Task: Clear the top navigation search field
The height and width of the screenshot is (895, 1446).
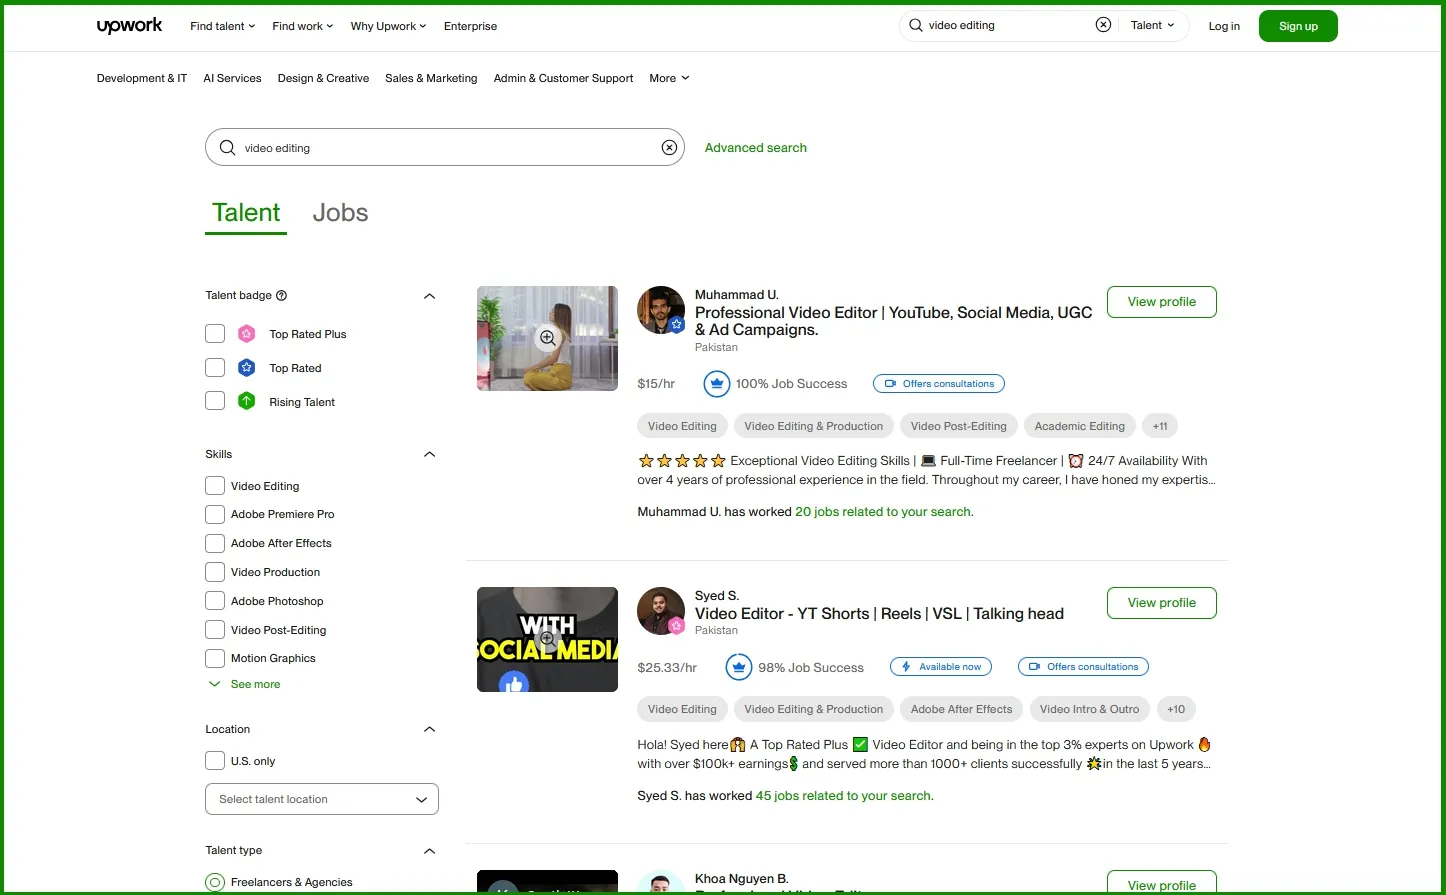Action: (1103, 25)
